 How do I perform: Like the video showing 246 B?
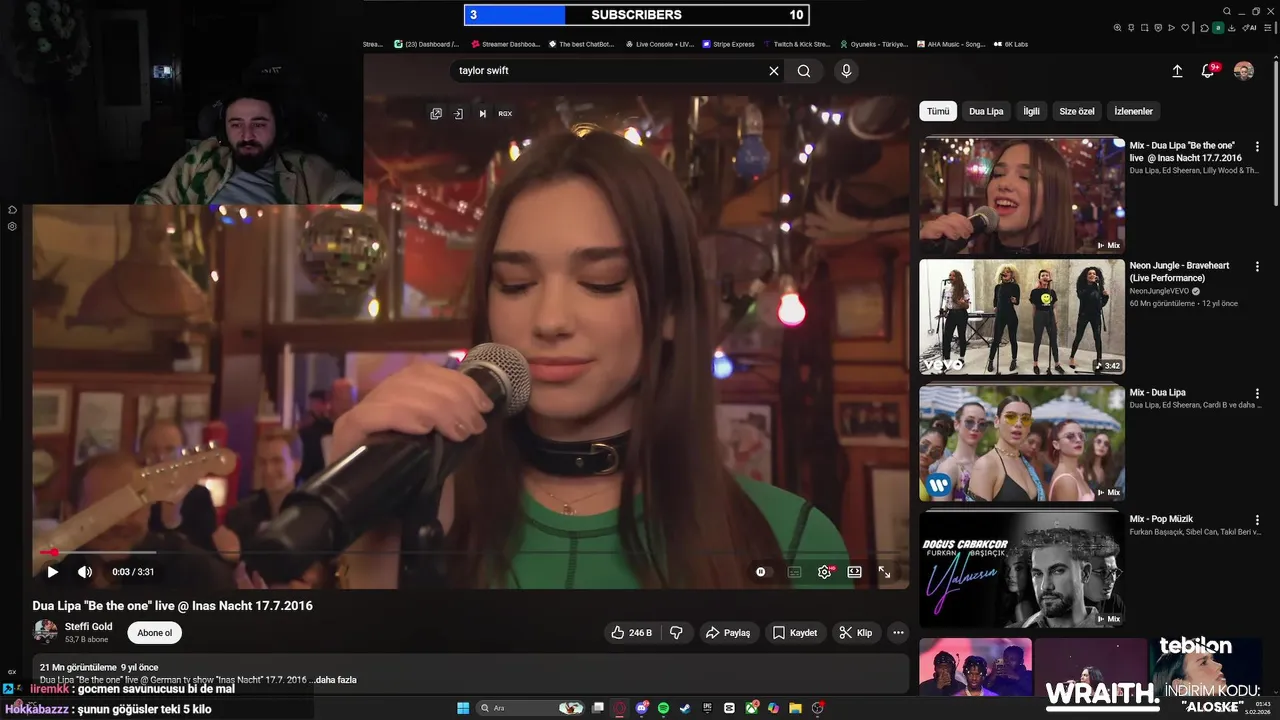[x=632, y=633]
